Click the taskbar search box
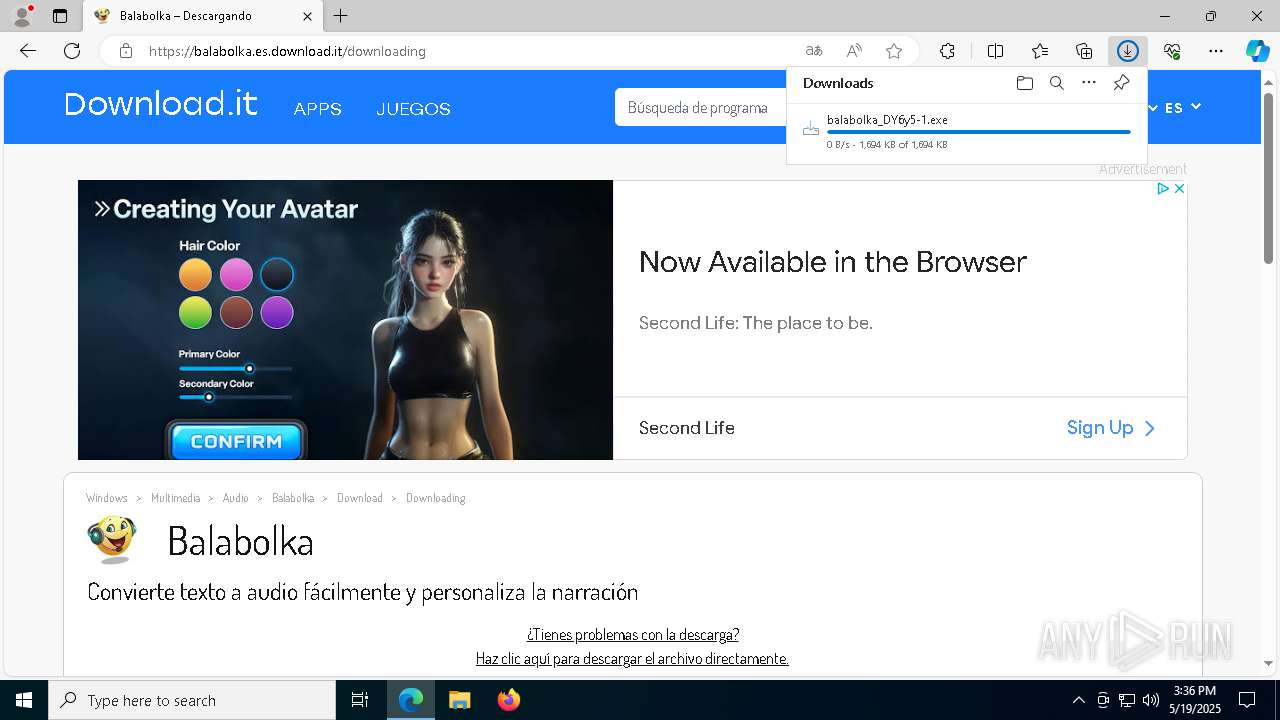The width and height of the screenshot is (1280, 720). [x=192, y=700]
